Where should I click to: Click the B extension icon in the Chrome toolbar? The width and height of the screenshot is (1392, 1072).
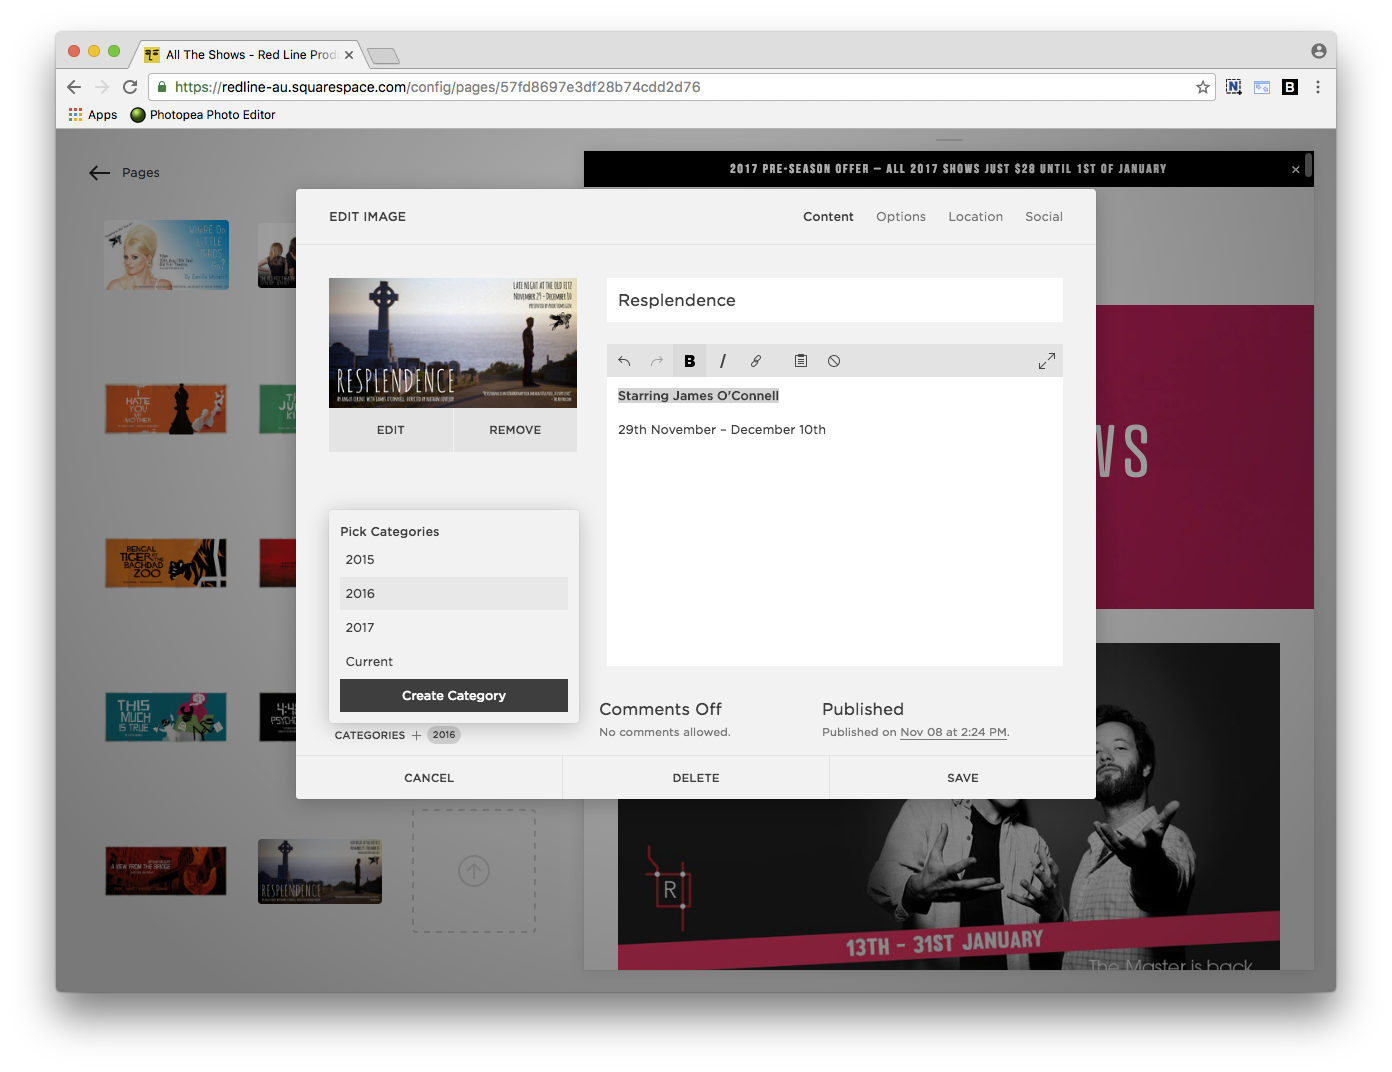click(1290, 87)
